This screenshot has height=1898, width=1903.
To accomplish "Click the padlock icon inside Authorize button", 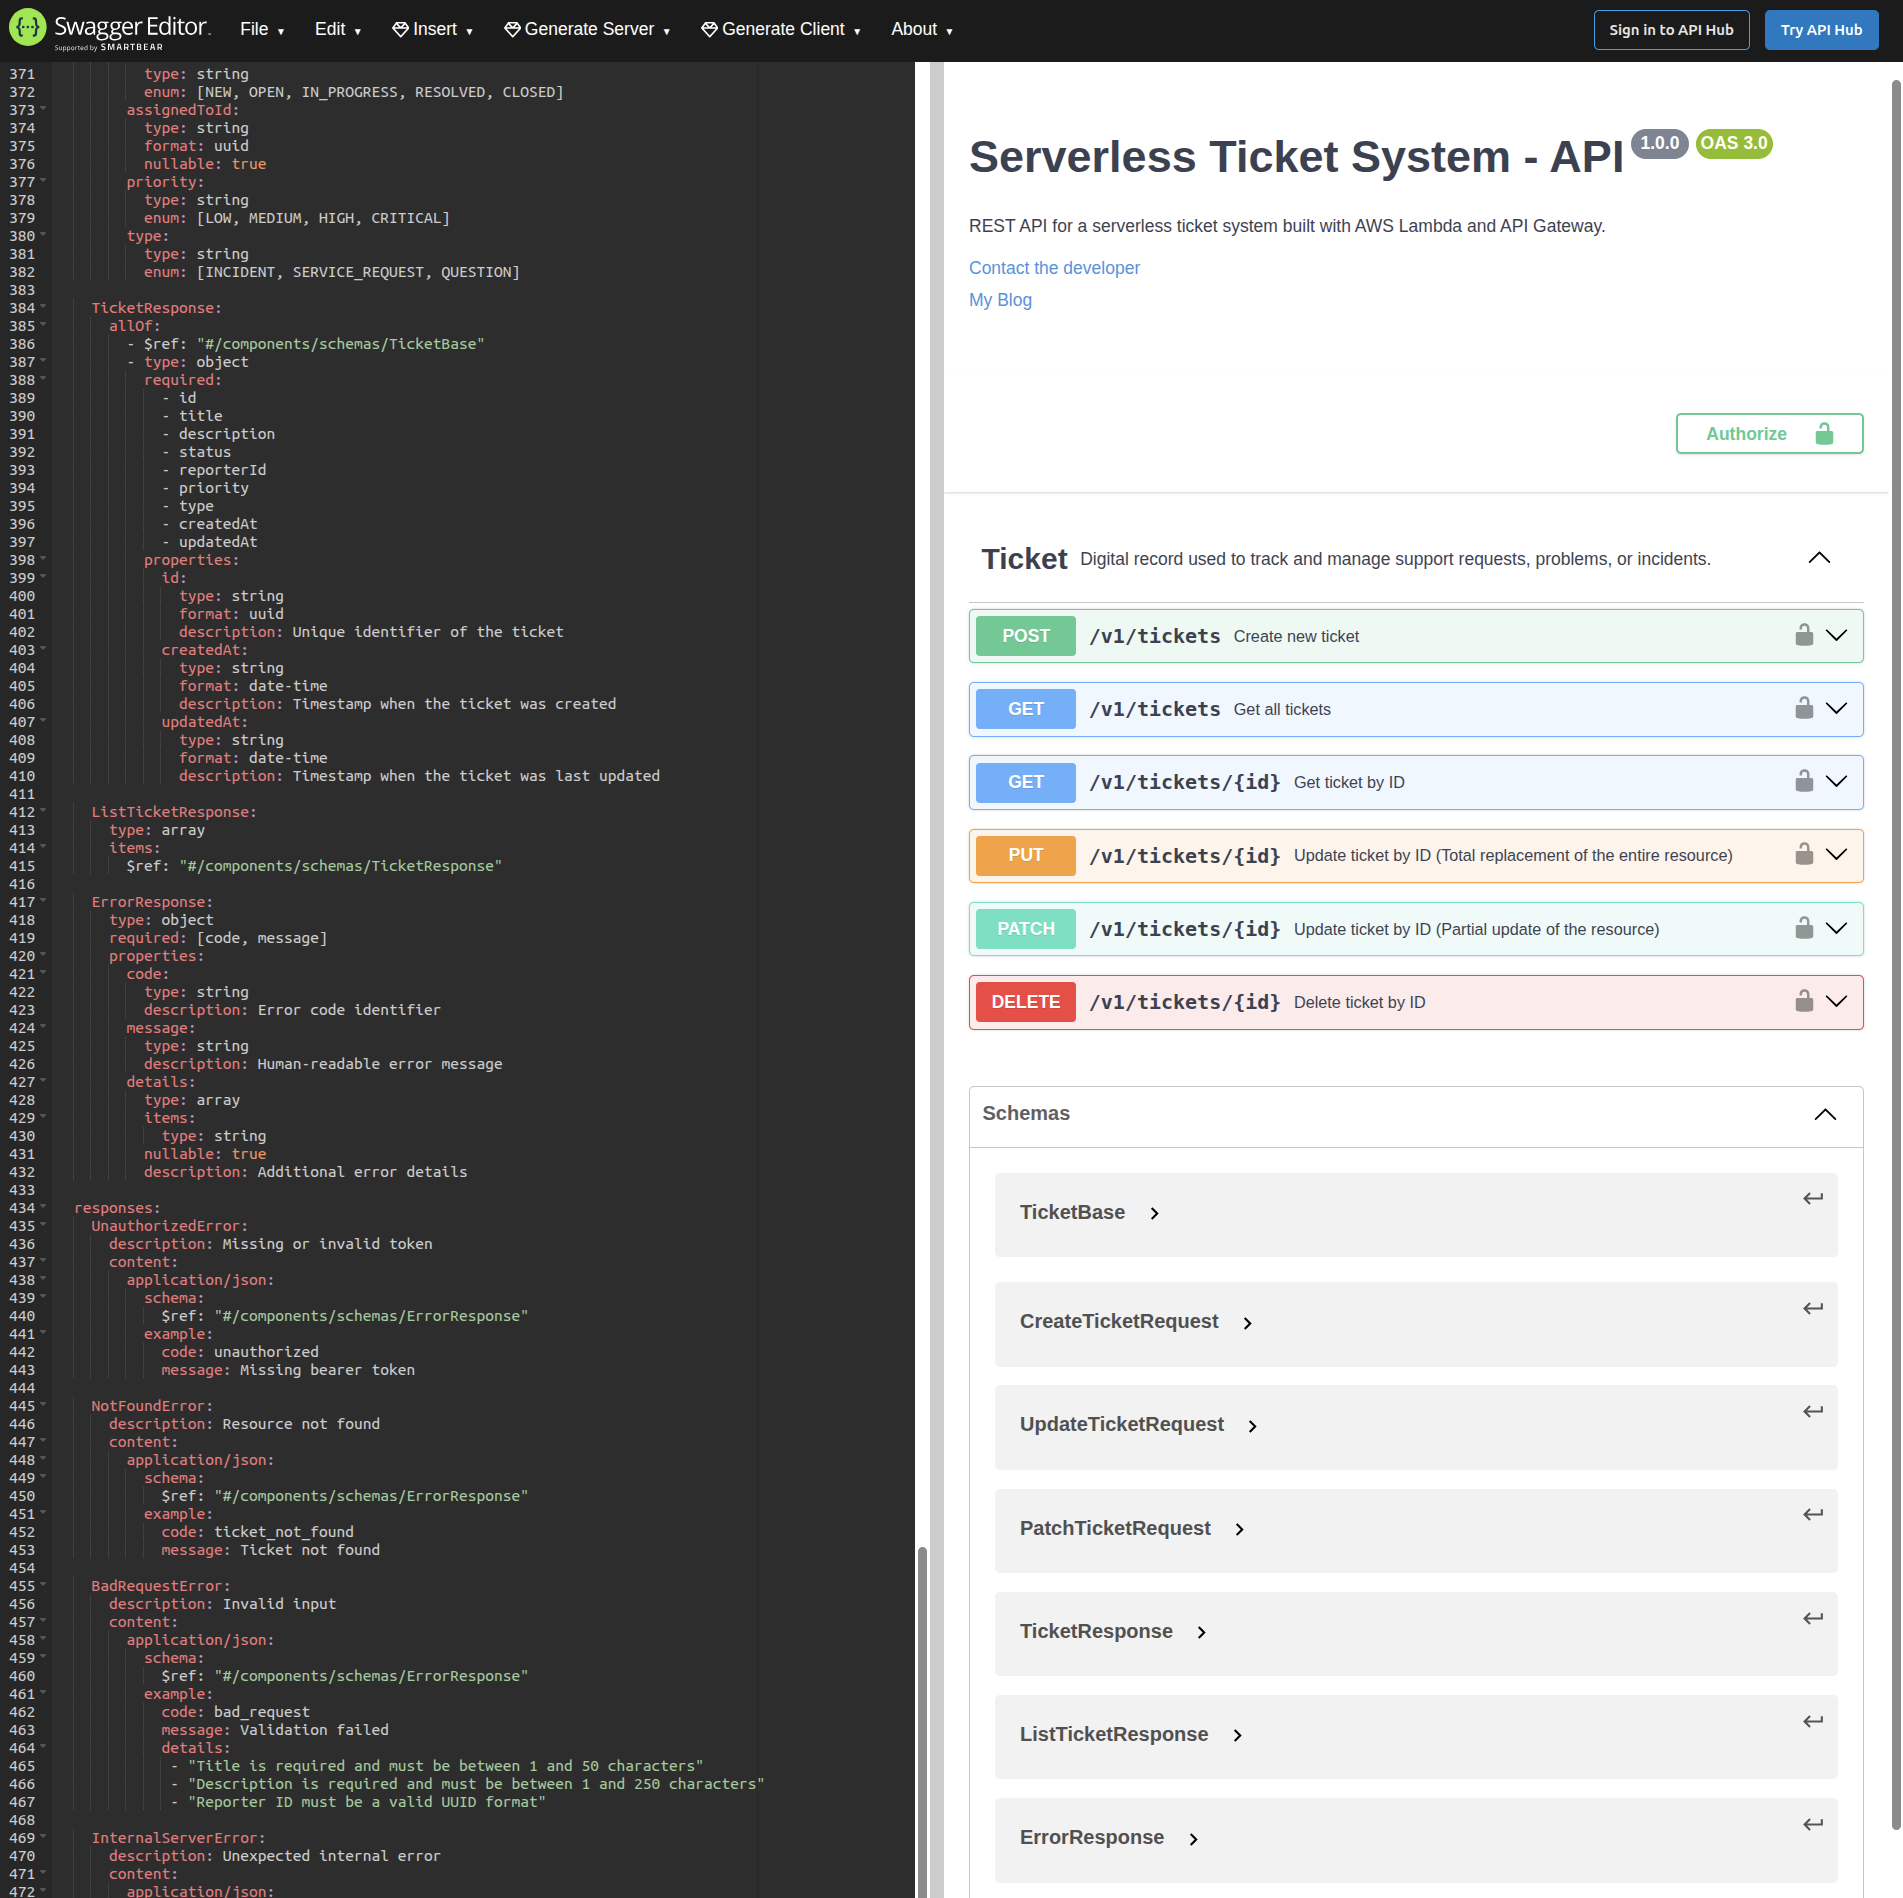I will point(1824,433).
